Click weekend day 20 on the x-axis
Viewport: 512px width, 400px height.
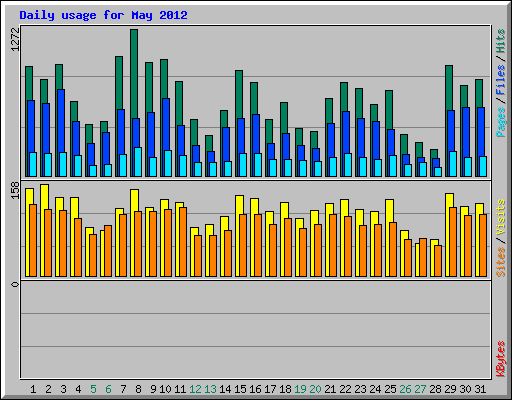click(x=315, y=389)
